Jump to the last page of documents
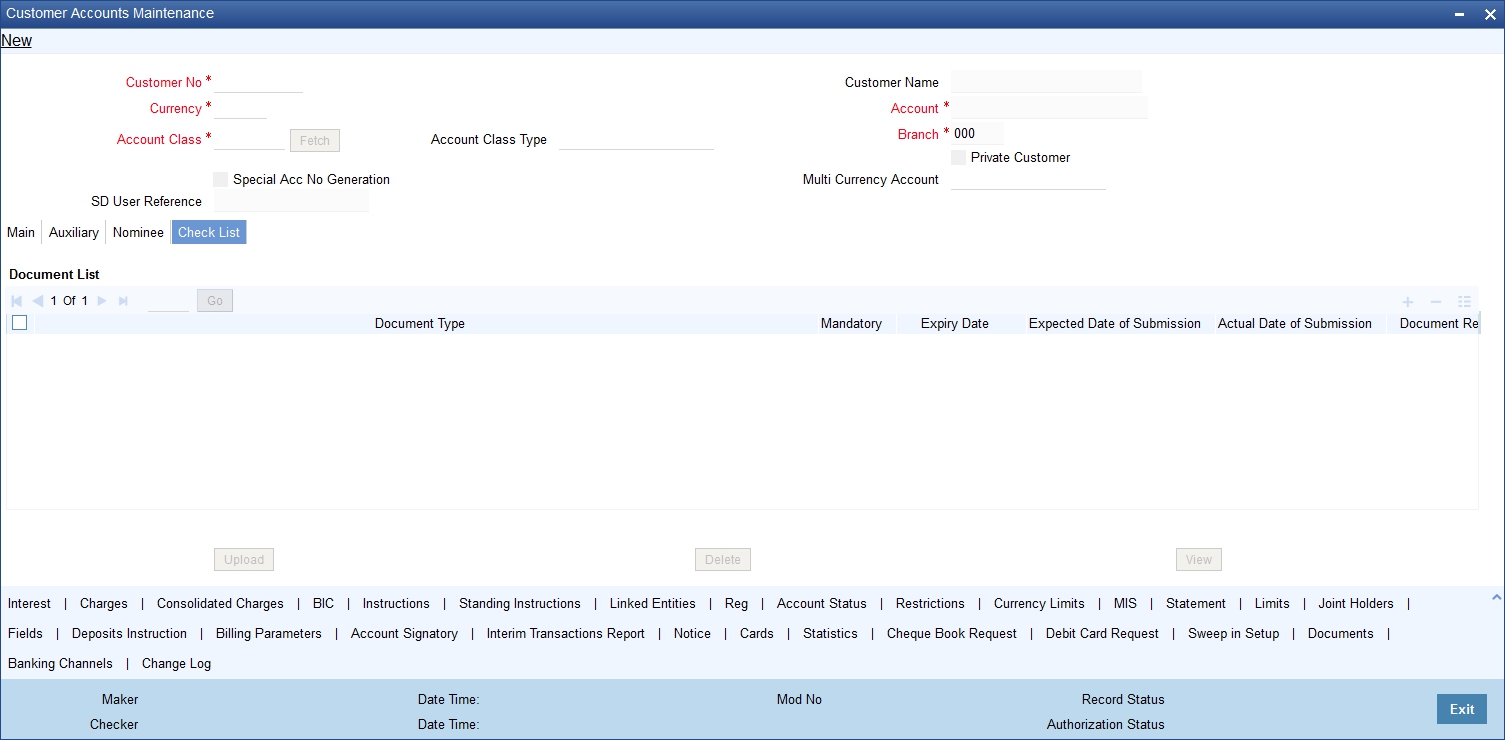 point(122,300)
